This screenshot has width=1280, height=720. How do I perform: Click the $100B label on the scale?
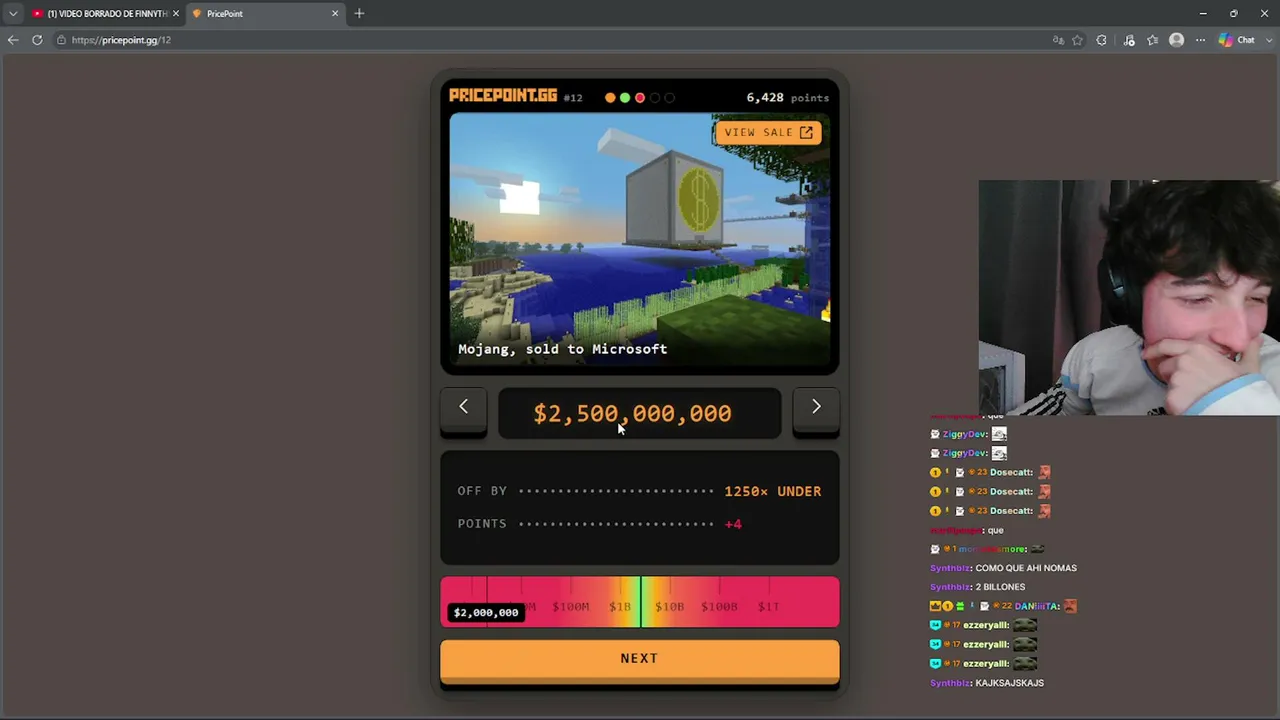[719, 607]
